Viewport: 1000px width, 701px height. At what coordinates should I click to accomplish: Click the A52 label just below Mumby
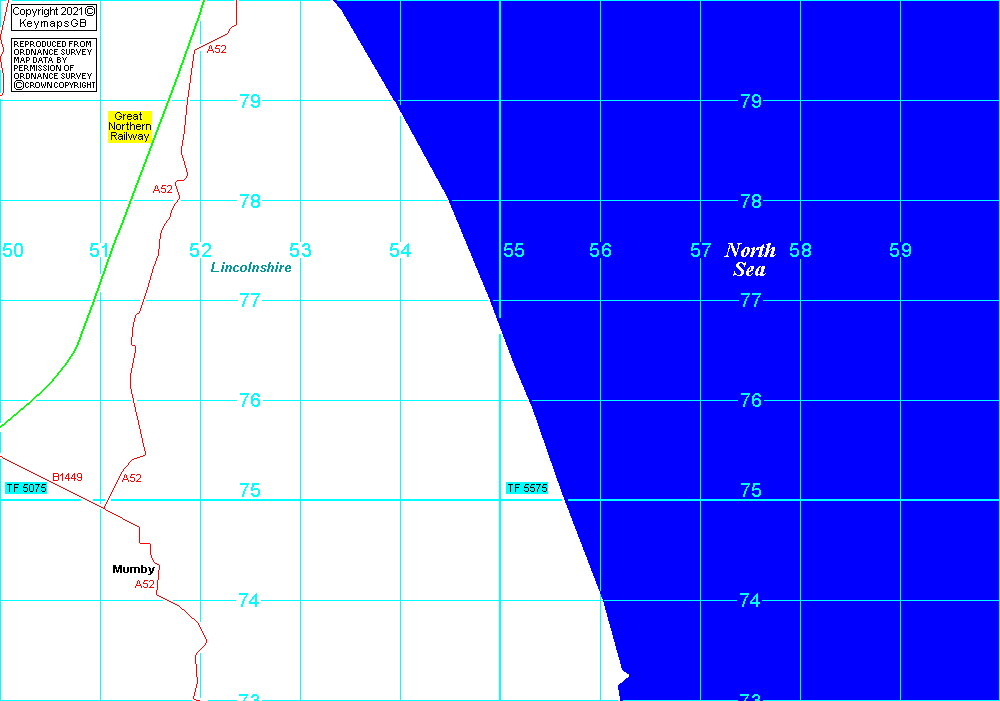coord(145,584)
